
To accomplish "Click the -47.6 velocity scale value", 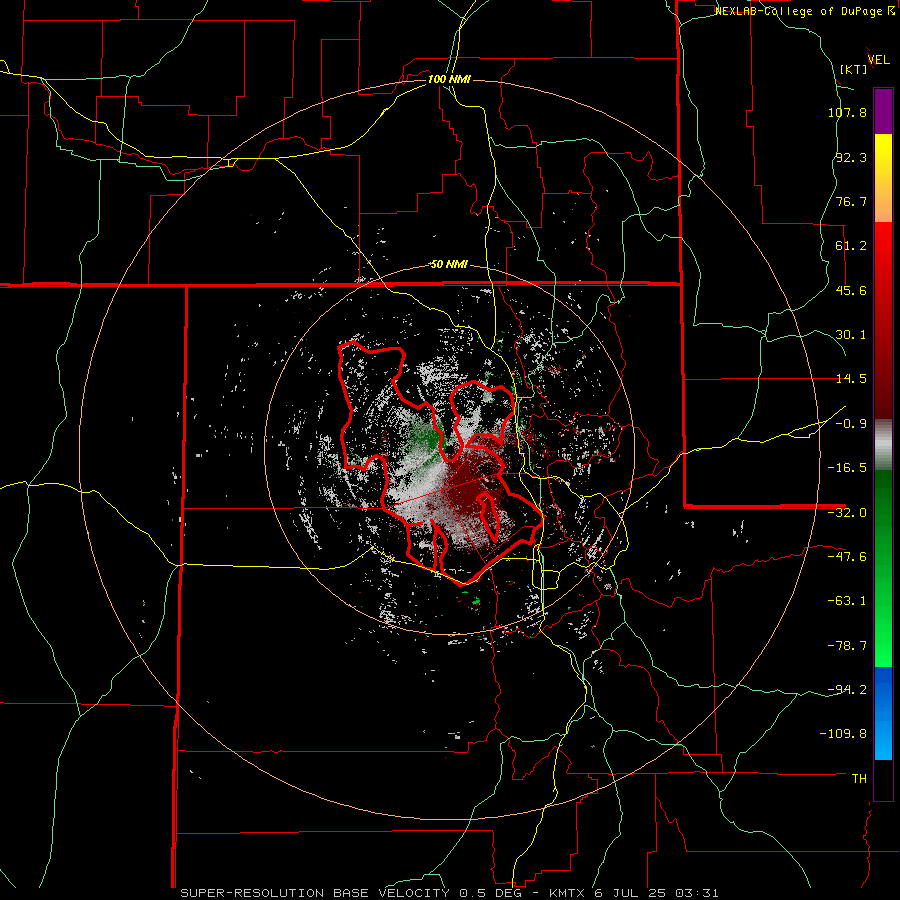I will (847, 557).
